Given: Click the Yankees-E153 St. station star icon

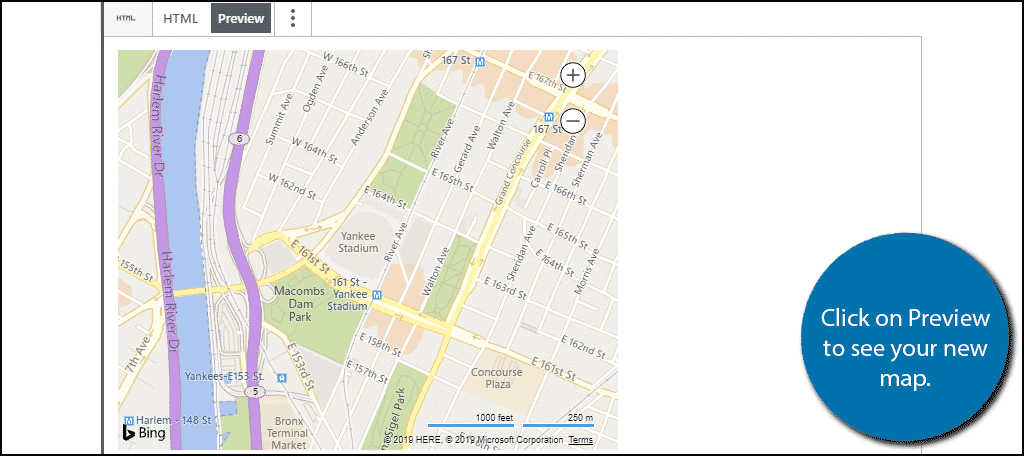Looking at the screenshot, I should pos(281,377).
